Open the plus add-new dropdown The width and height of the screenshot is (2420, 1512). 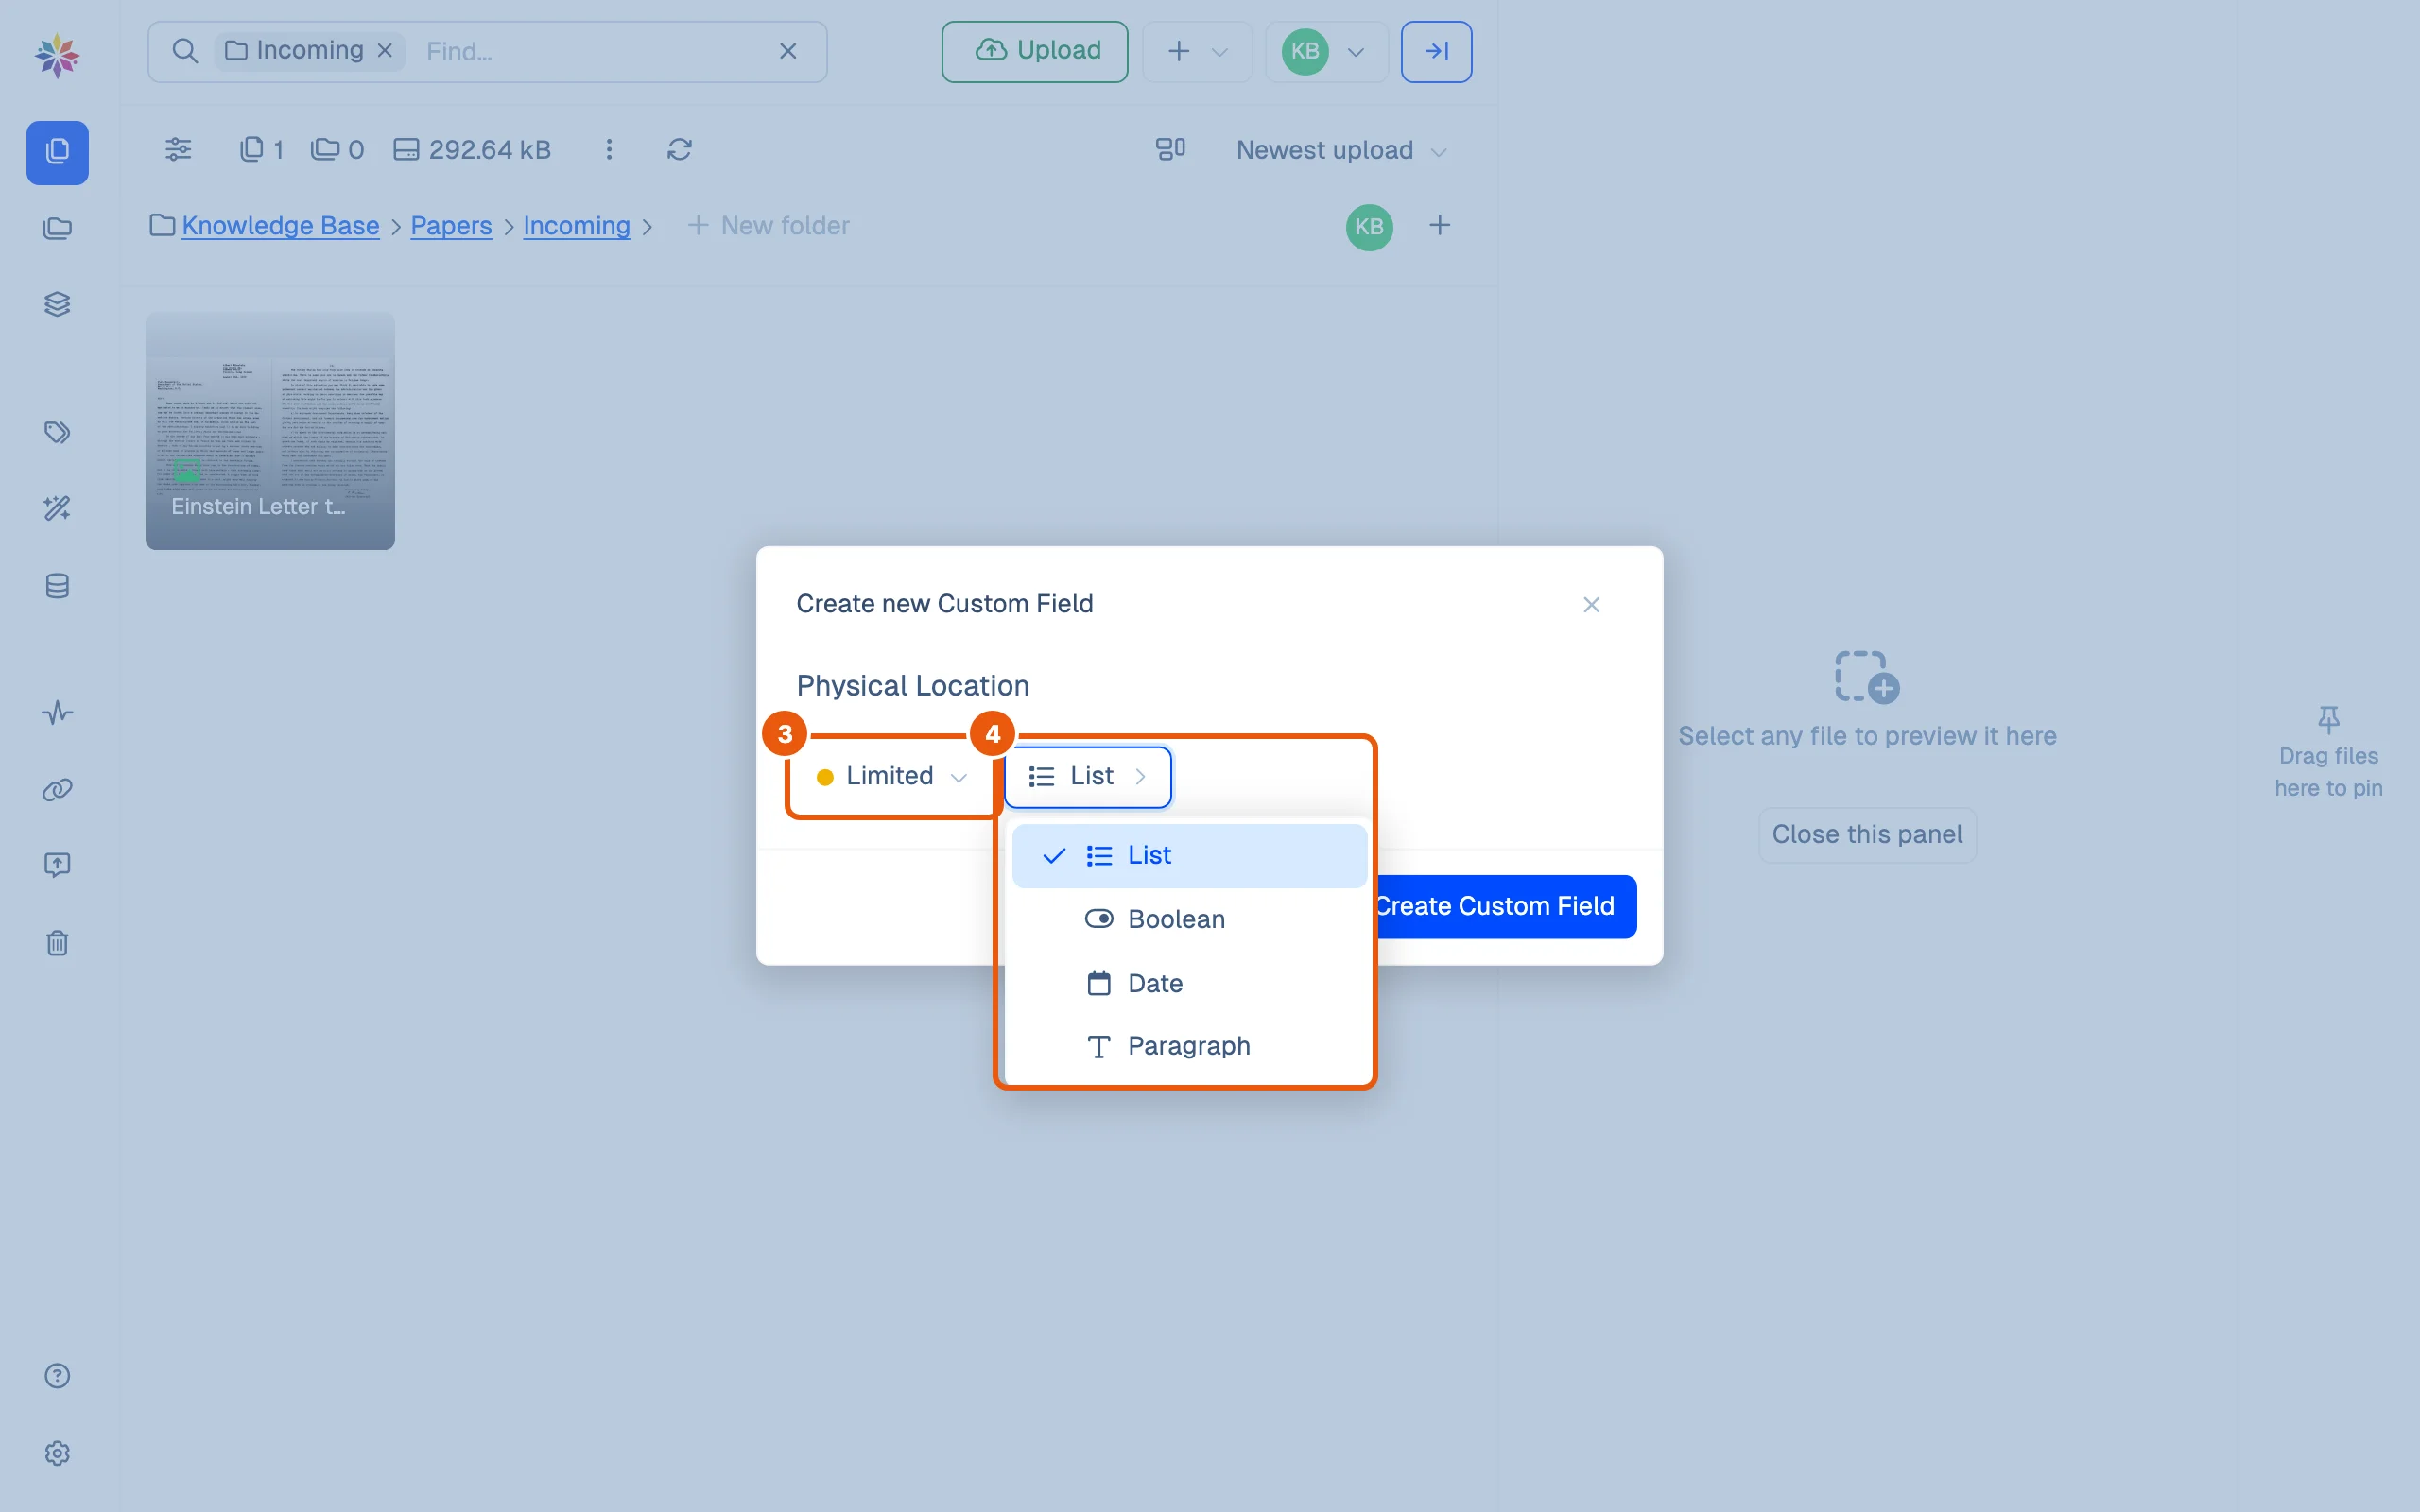click(x=1197, y=51)
